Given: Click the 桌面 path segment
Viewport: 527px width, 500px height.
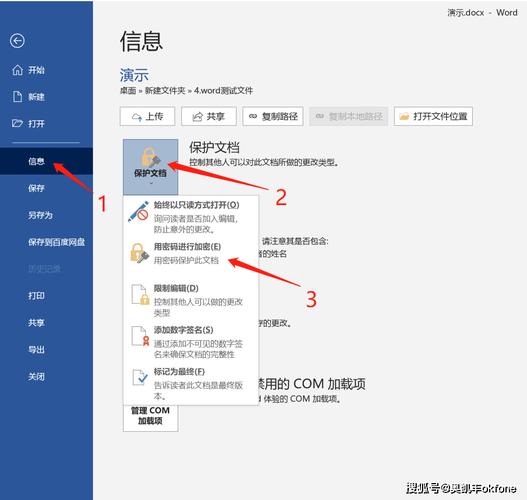Looking at the screenshot, I should [128, 90].
